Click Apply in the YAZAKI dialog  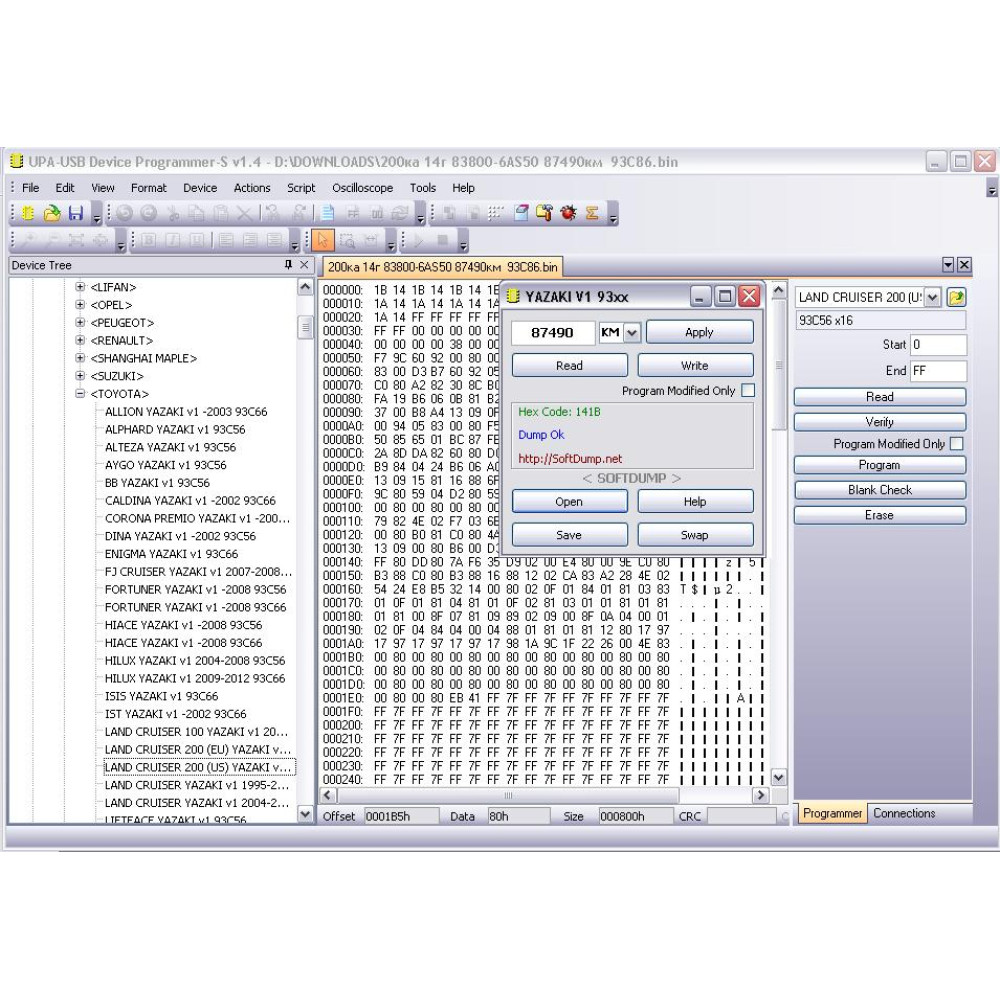coord(700,332)
